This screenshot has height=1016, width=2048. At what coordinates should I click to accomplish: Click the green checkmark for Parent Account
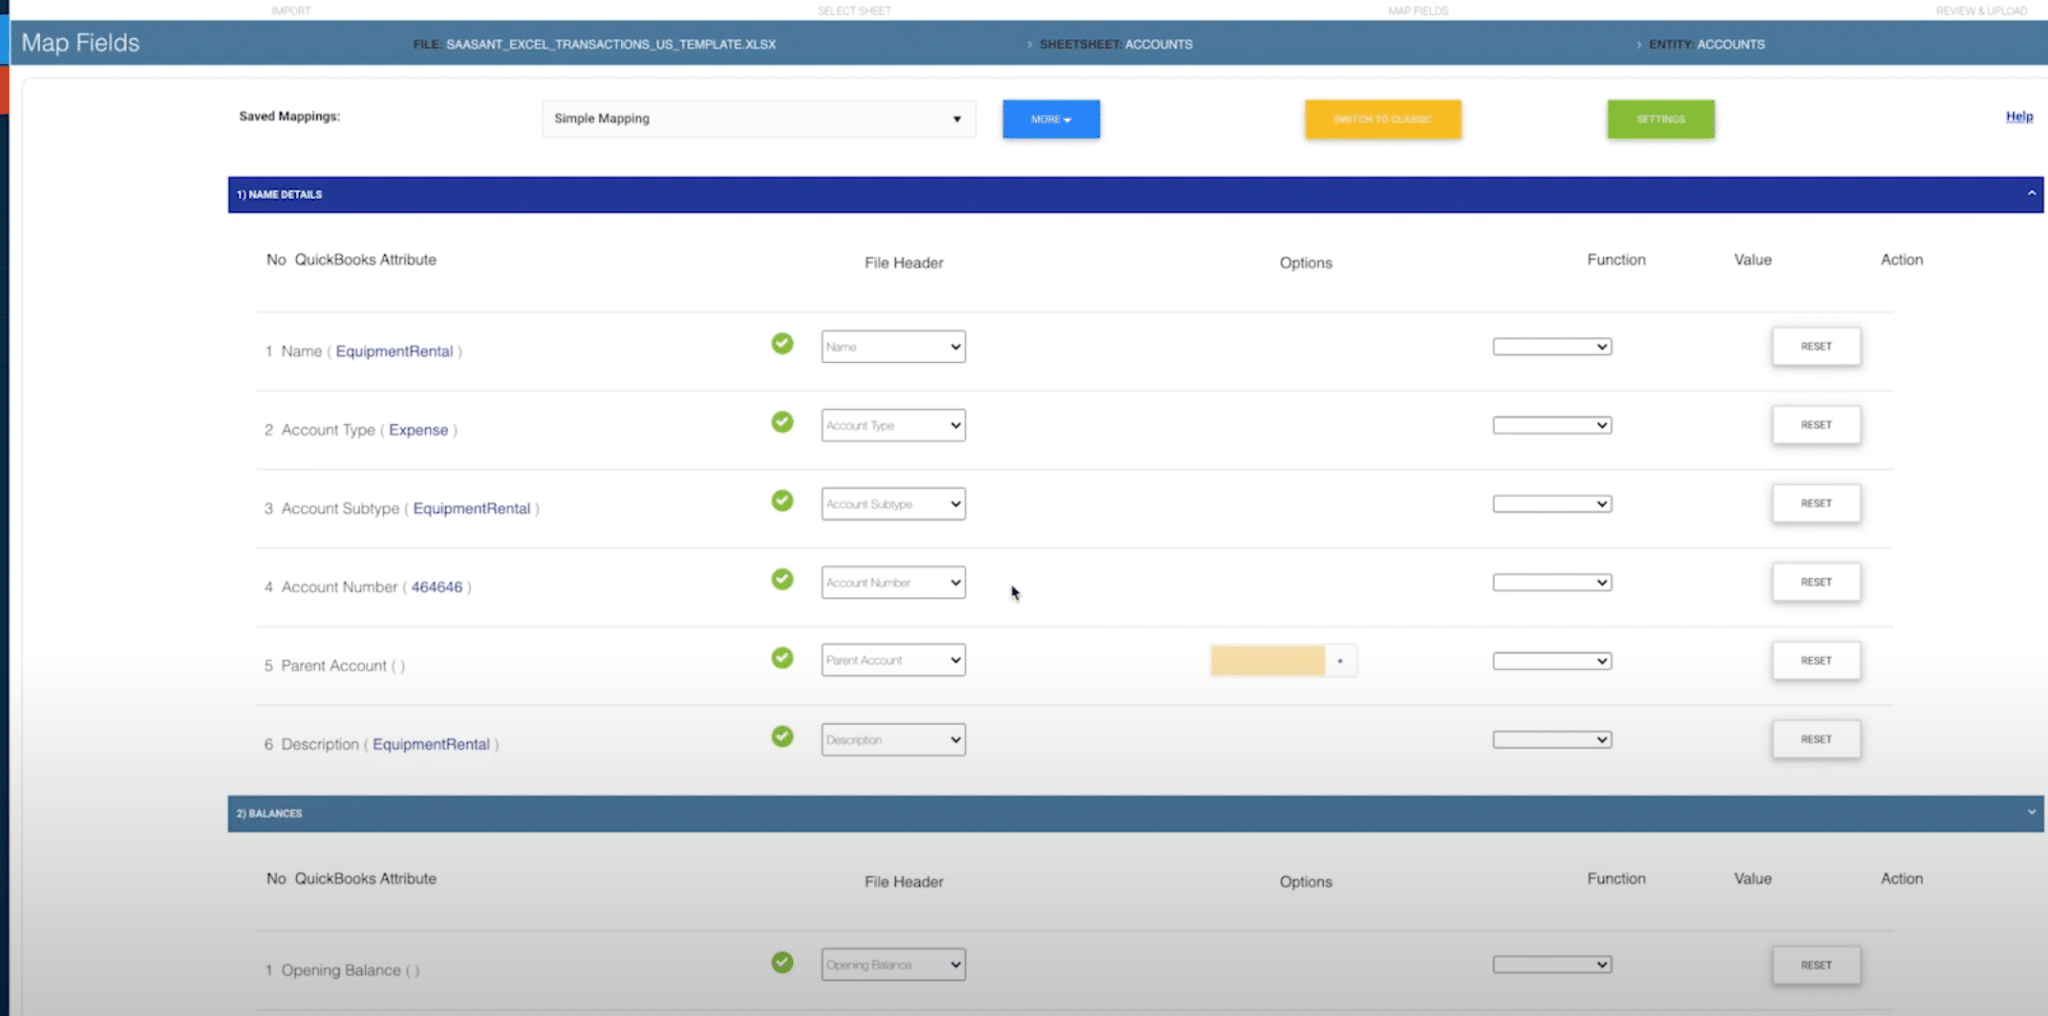(782, 658)
